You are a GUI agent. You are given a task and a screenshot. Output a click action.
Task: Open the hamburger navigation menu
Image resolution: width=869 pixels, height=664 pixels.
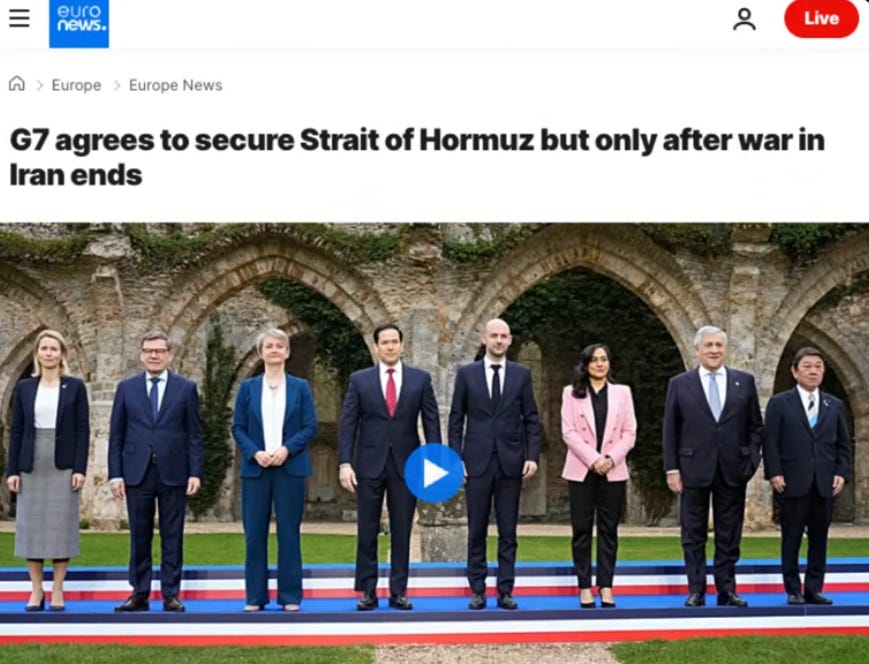click(x=19, y=18)
